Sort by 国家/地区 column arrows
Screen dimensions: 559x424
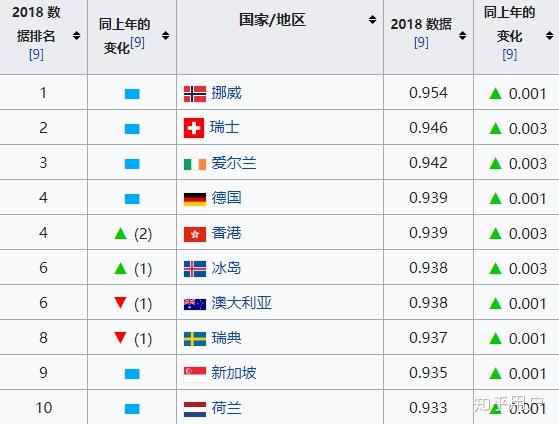372,20
